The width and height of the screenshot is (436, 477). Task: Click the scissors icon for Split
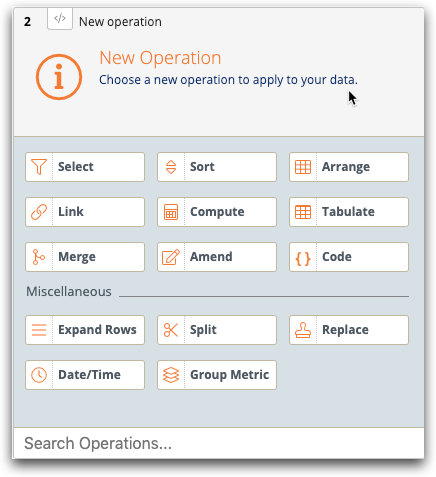[171, 330]
